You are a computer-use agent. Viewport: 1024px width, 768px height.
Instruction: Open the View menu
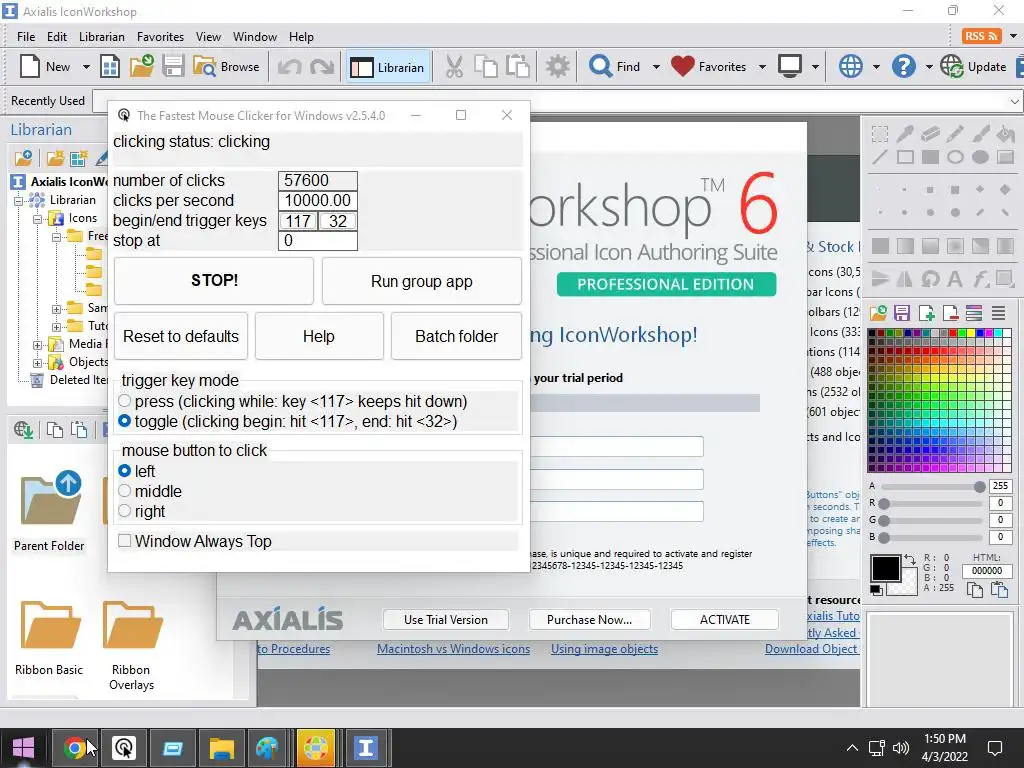pos(208,37)
